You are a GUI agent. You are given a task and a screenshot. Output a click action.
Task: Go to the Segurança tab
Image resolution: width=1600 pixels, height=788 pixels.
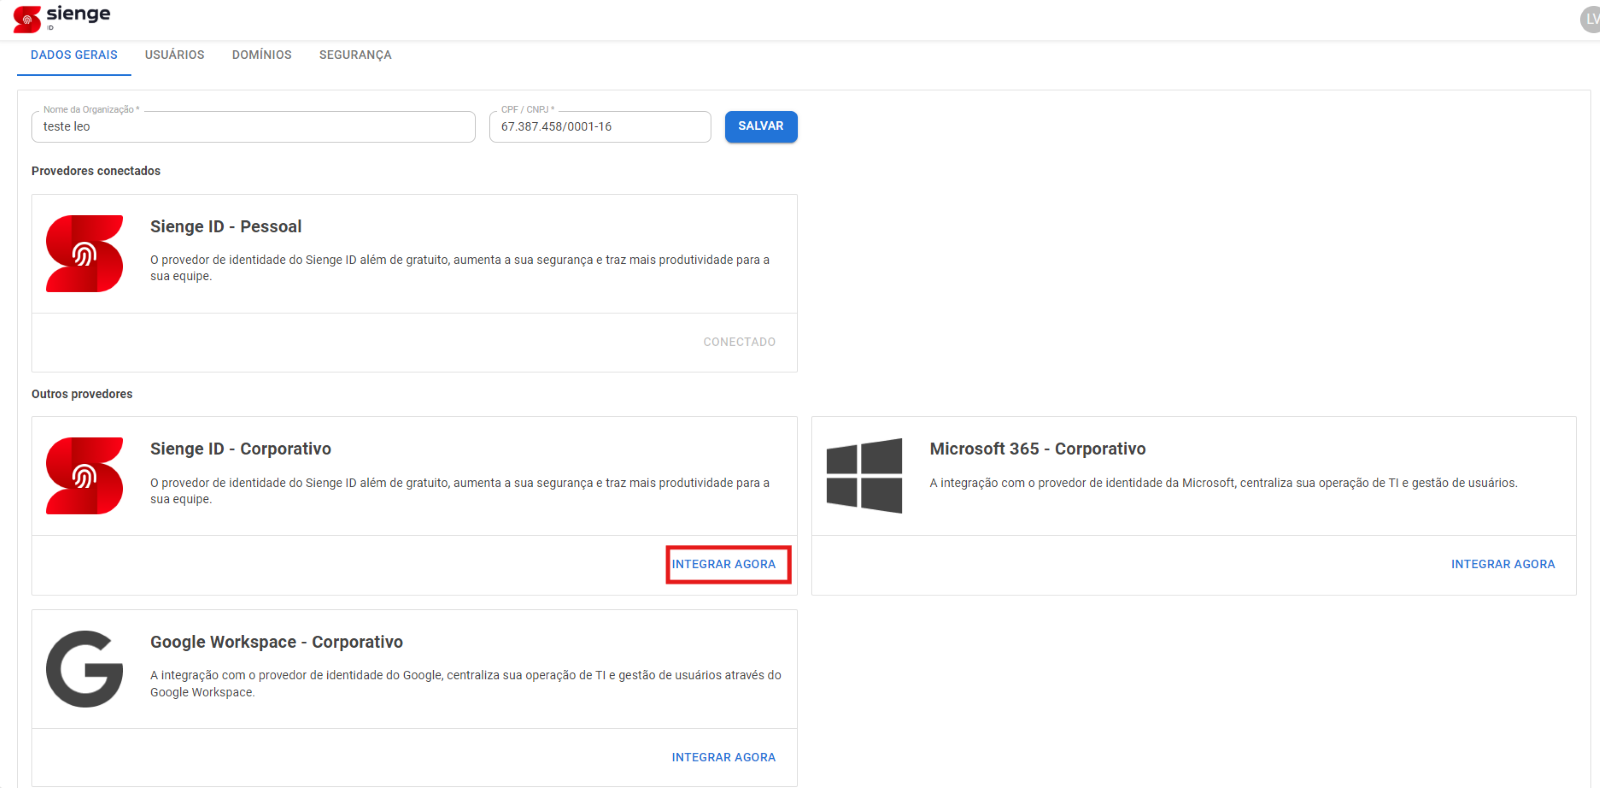[355, 55]
